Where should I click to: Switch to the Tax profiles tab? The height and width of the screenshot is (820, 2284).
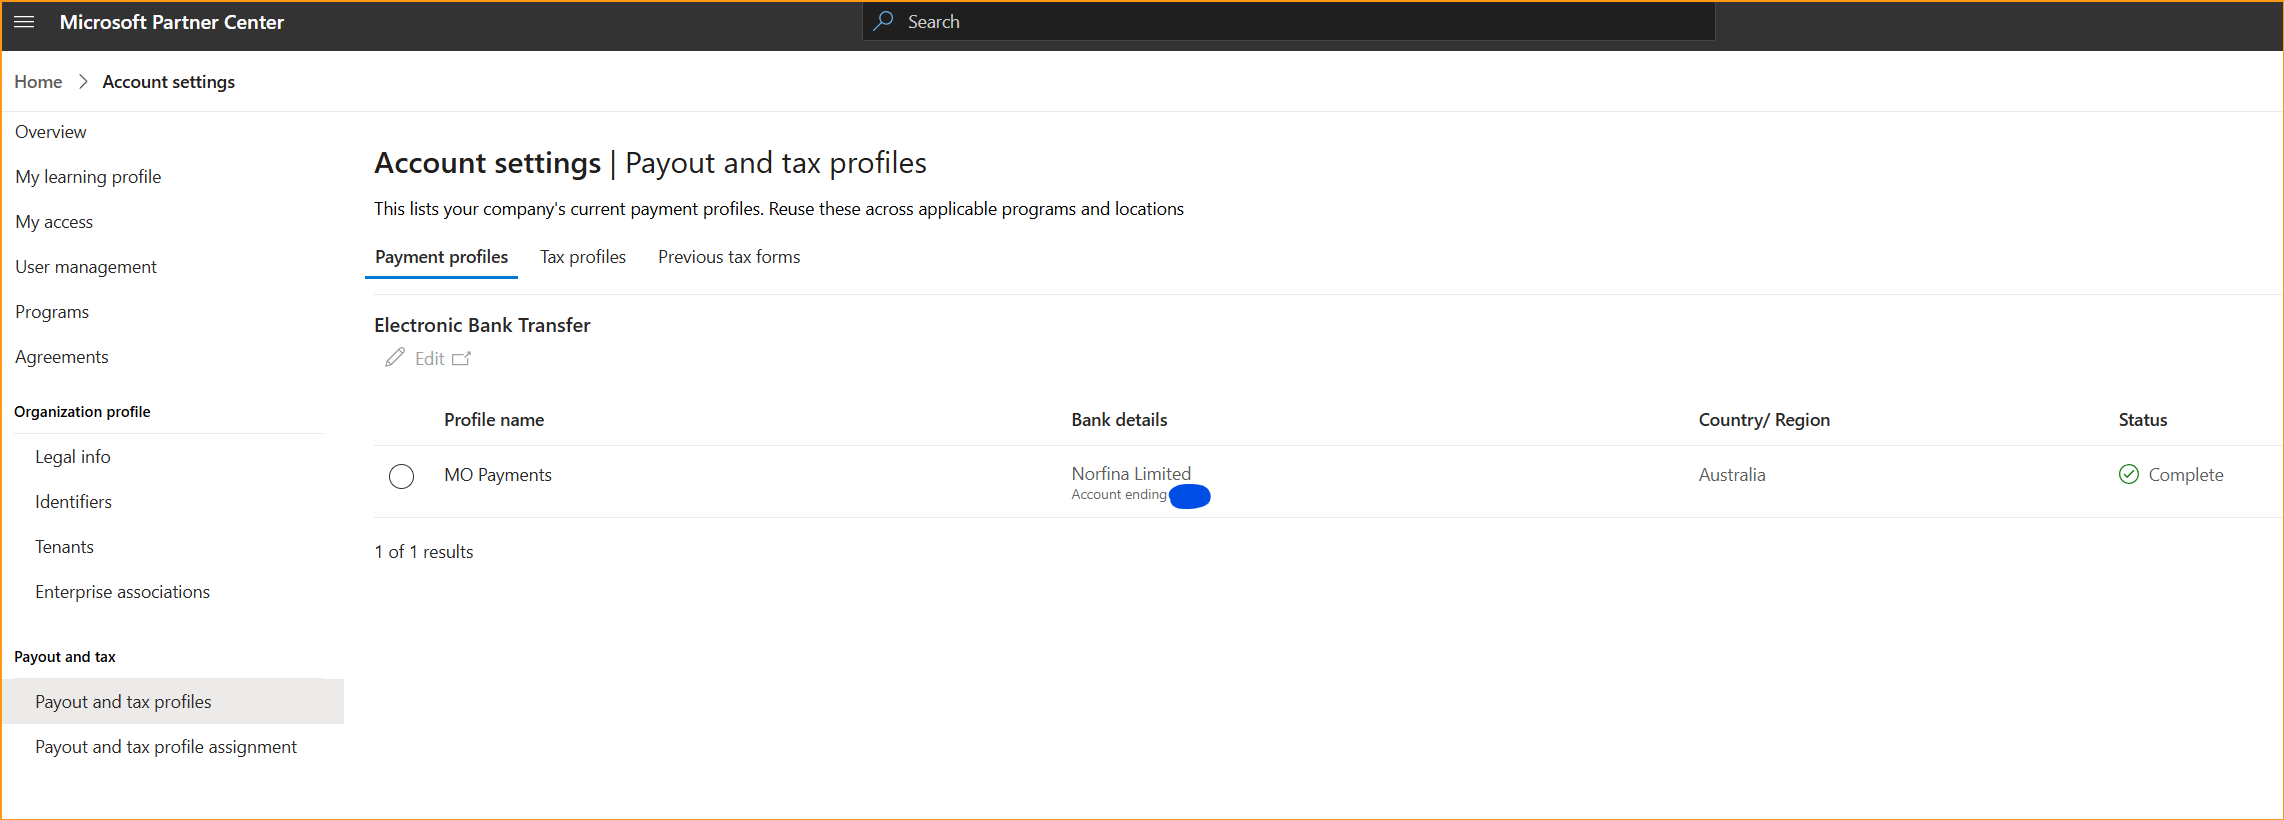583,257
